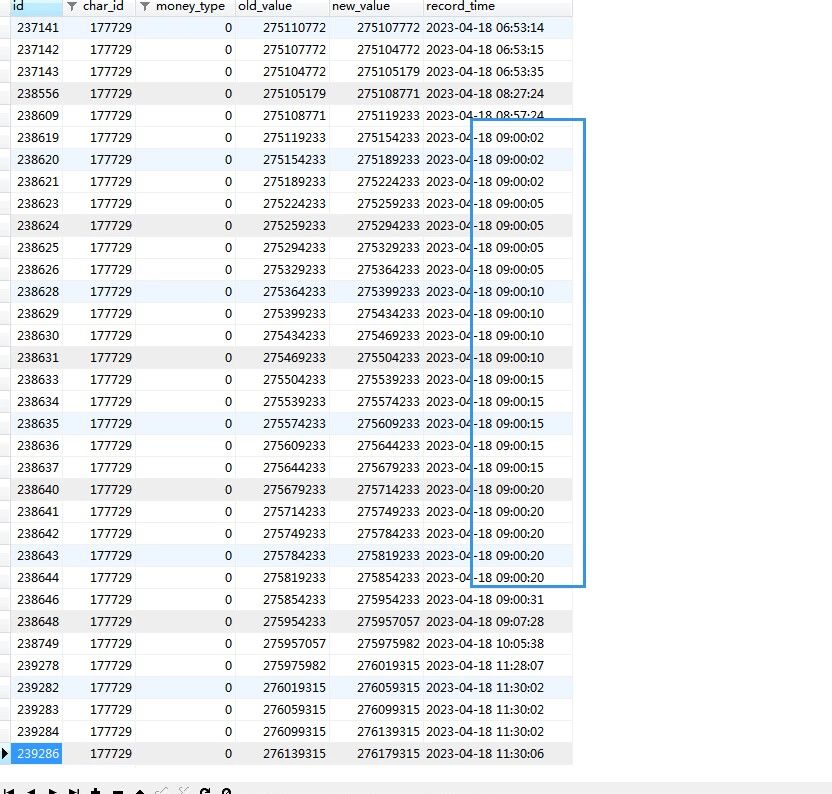The width and height of the screenshot is (832, 794).
Task: Click old_value 275110772 in first row
Action: pyautogui.click(x=294, y=28)
